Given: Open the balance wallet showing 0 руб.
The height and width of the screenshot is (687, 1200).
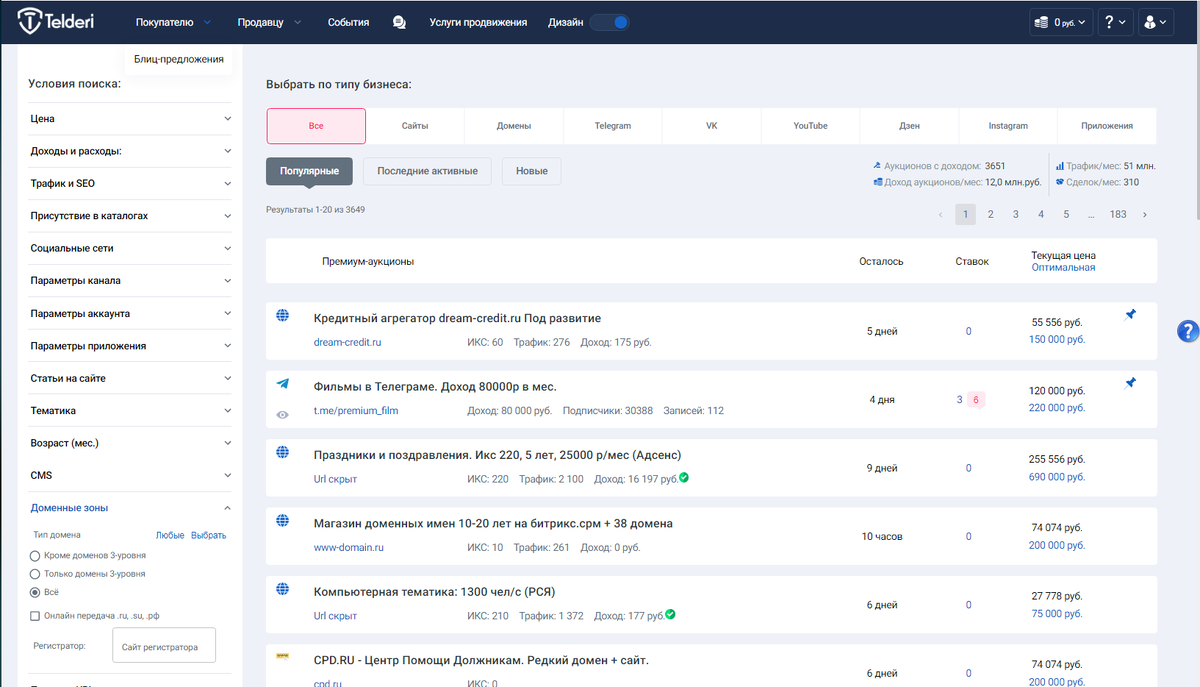Looking at the screenshot, I should [x=1060, y=22].
